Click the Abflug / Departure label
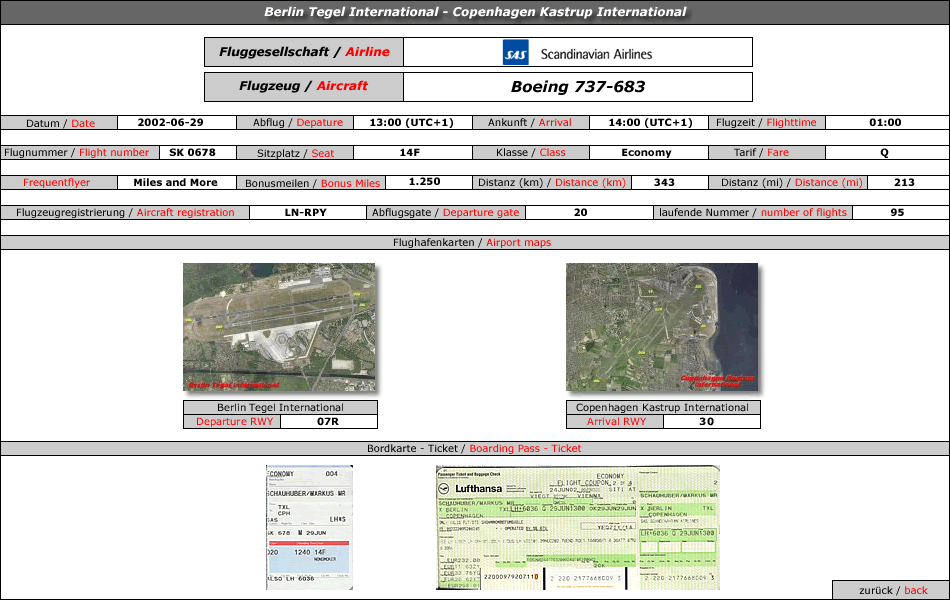Image resolution: width=950 pixels, height=600 pixels. 297,122
